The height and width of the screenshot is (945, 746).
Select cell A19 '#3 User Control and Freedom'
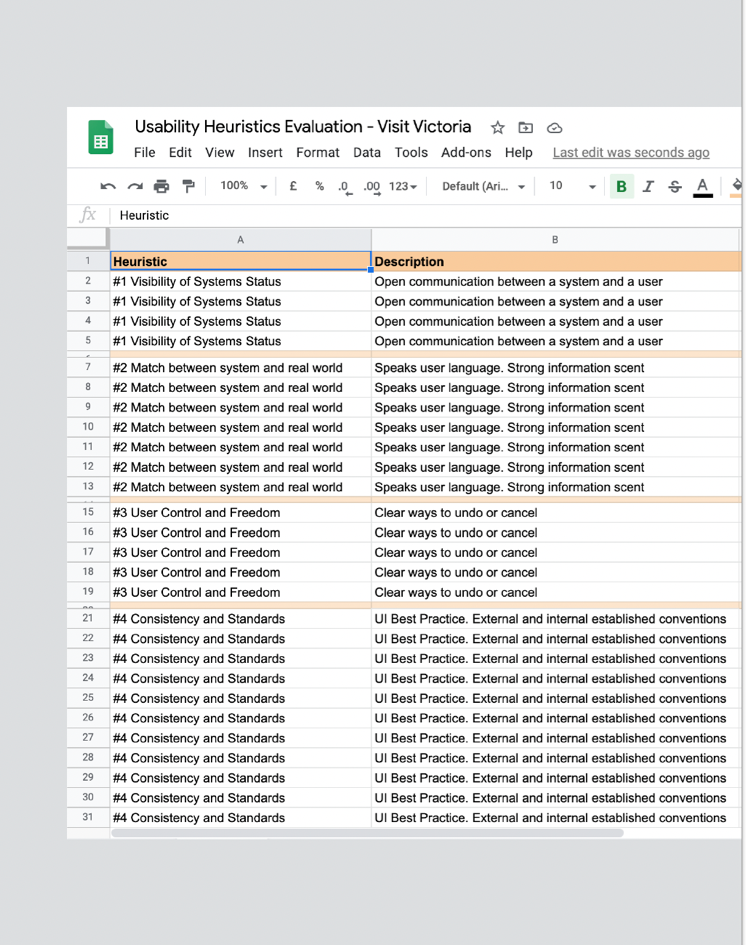240,592
